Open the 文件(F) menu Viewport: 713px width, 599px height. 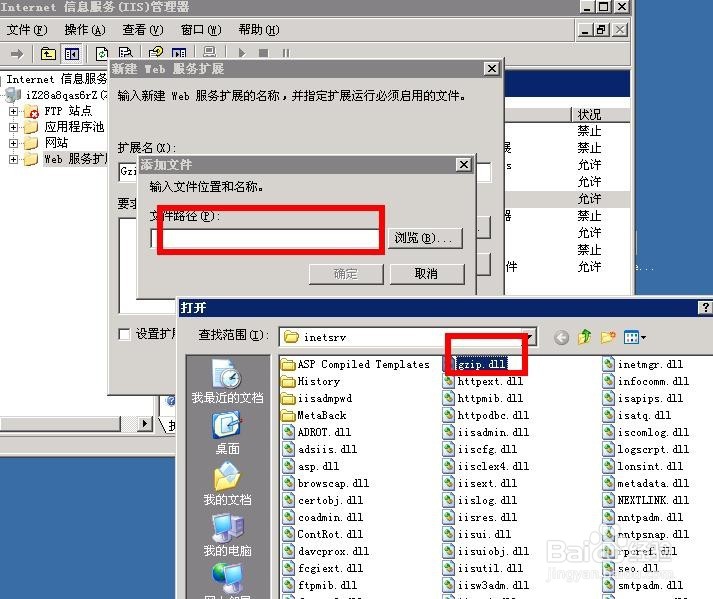(x=27, y=30)
